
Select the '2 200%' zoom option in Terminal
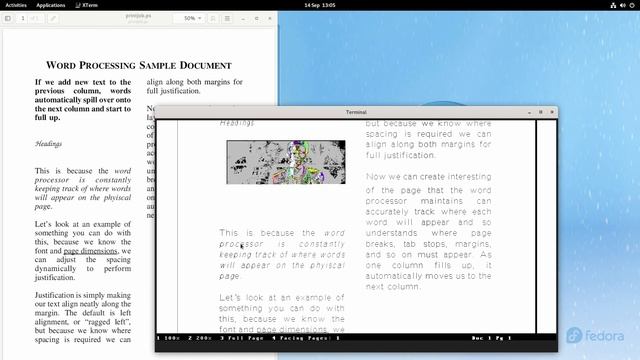(200, 338)
